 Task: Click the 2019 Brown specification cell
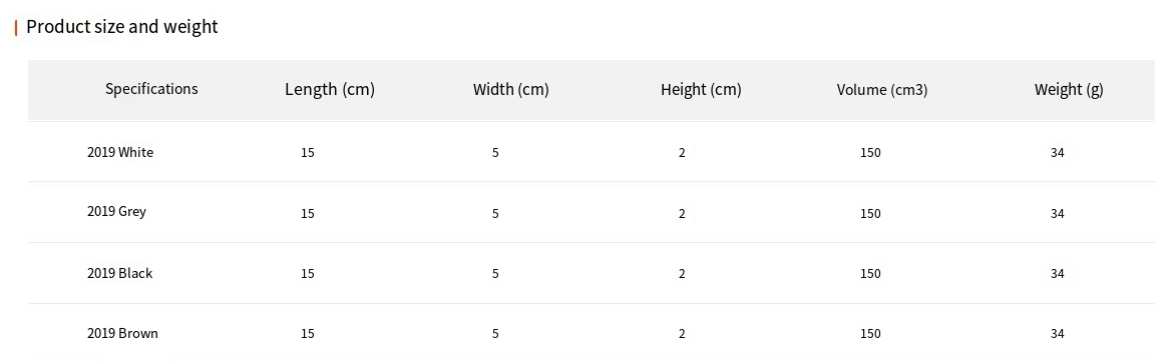tap(122, 333)
